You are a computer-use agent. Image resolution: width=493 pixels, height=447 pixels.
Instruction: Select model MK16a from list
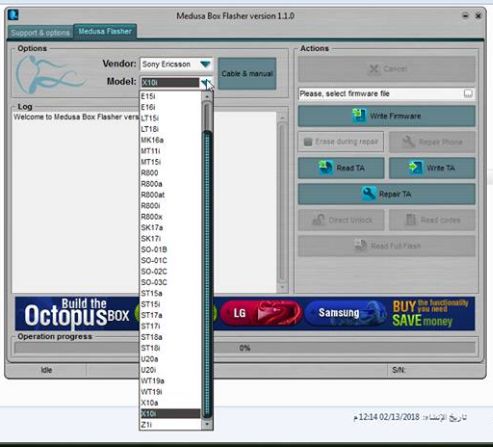pyautogui.click(x=170, y=140)
